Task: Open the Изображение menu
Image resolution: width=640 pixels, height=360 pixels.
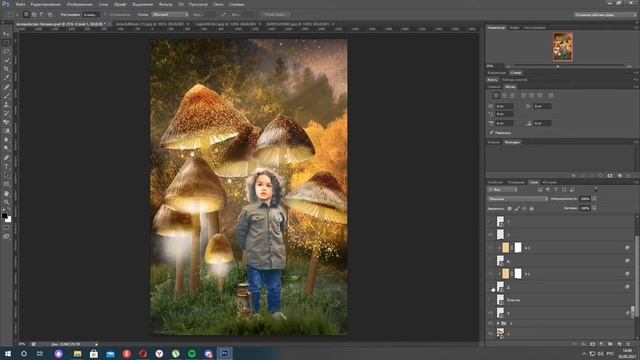Action: tap(80, 4)
